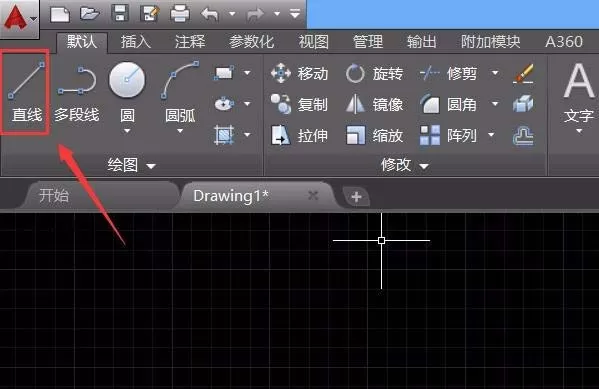599x389 pixels.
Task: Click the Erase tool icon
Action: [x=523, y=73]
